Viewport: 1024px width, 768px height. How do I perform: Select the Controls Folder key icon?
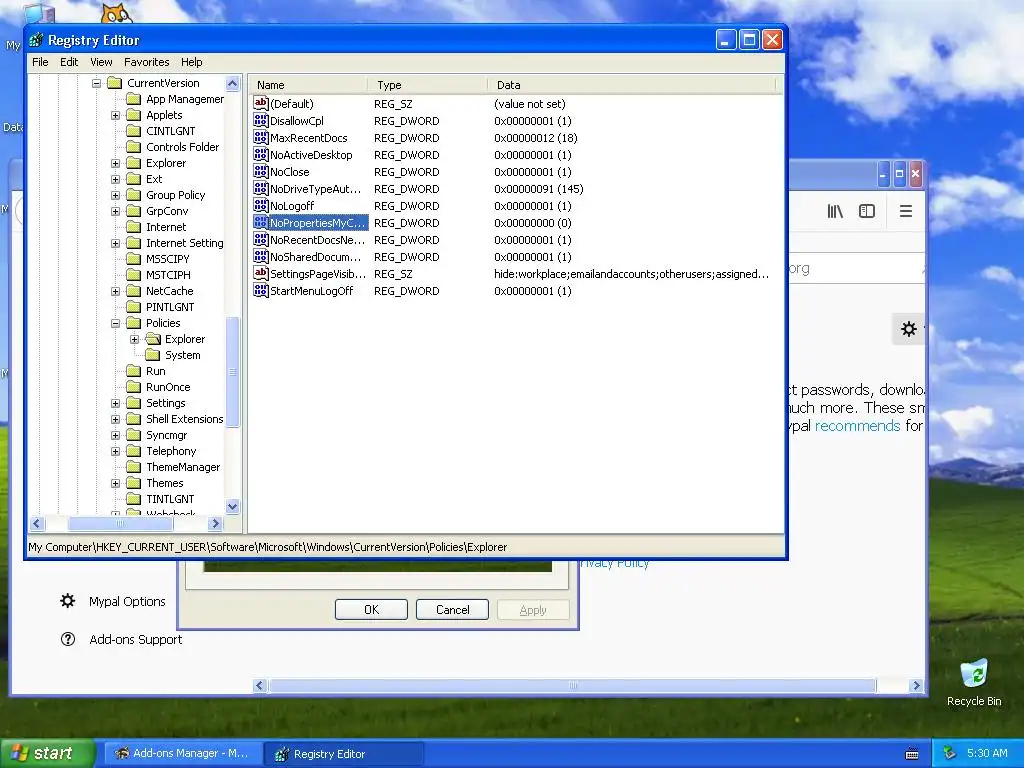pyautogui.click(x=134, y=147)
